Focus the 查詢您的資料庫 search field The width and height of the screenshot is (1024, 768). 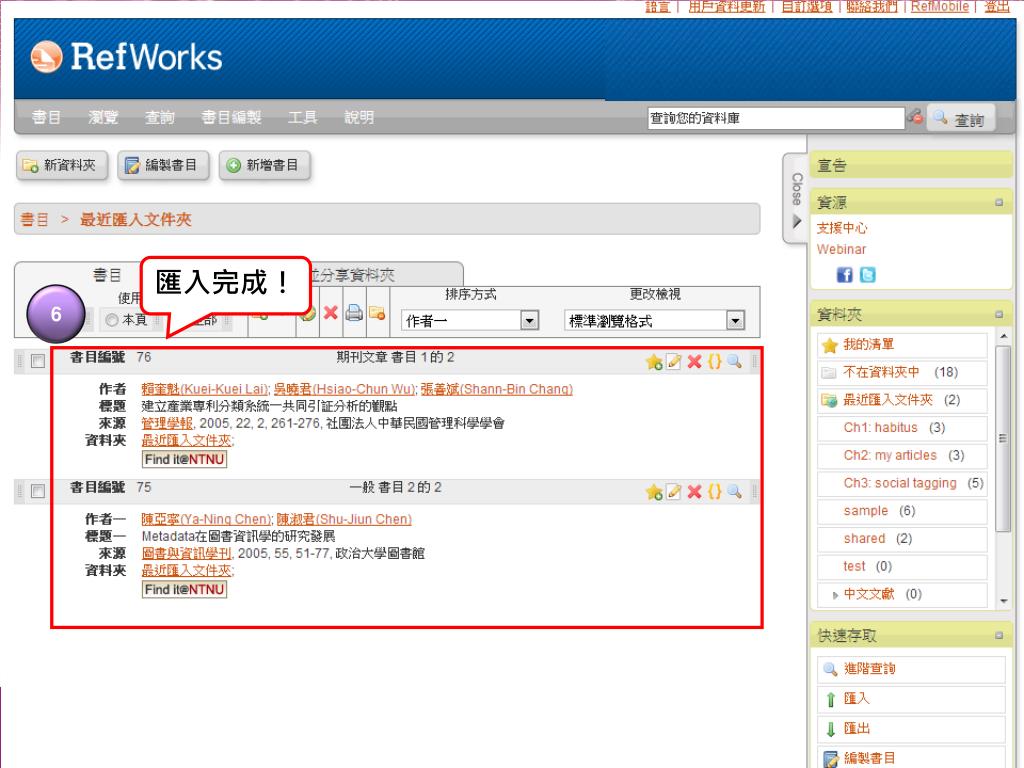click(776, 118)
